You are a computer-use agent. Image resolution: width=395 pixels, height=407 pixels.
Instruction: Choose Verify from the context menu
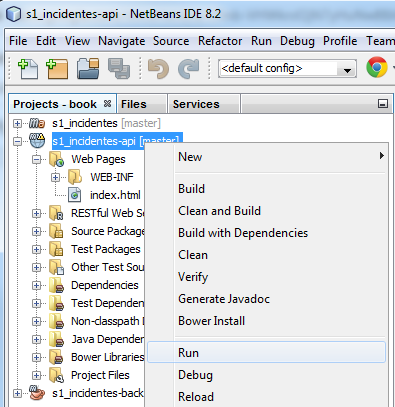pos(266,277)
